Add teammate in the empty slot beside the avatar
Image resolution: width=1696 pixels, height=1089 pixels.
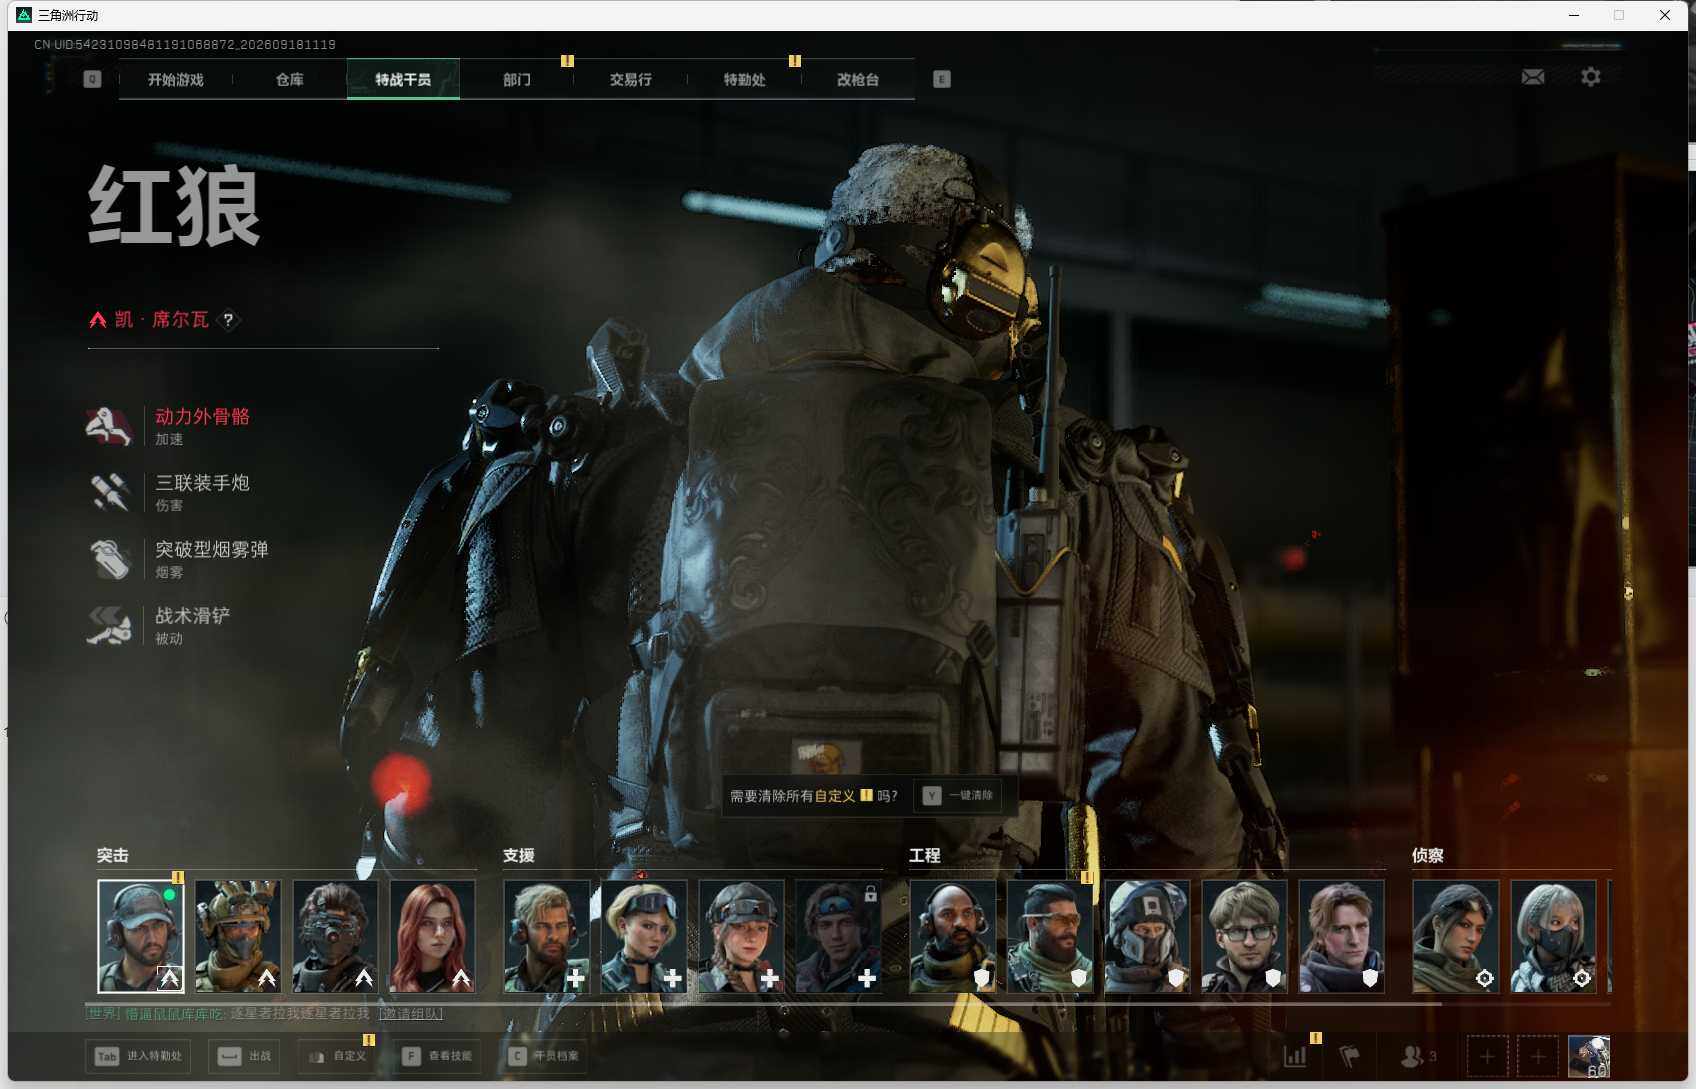click(1538, 1056)
